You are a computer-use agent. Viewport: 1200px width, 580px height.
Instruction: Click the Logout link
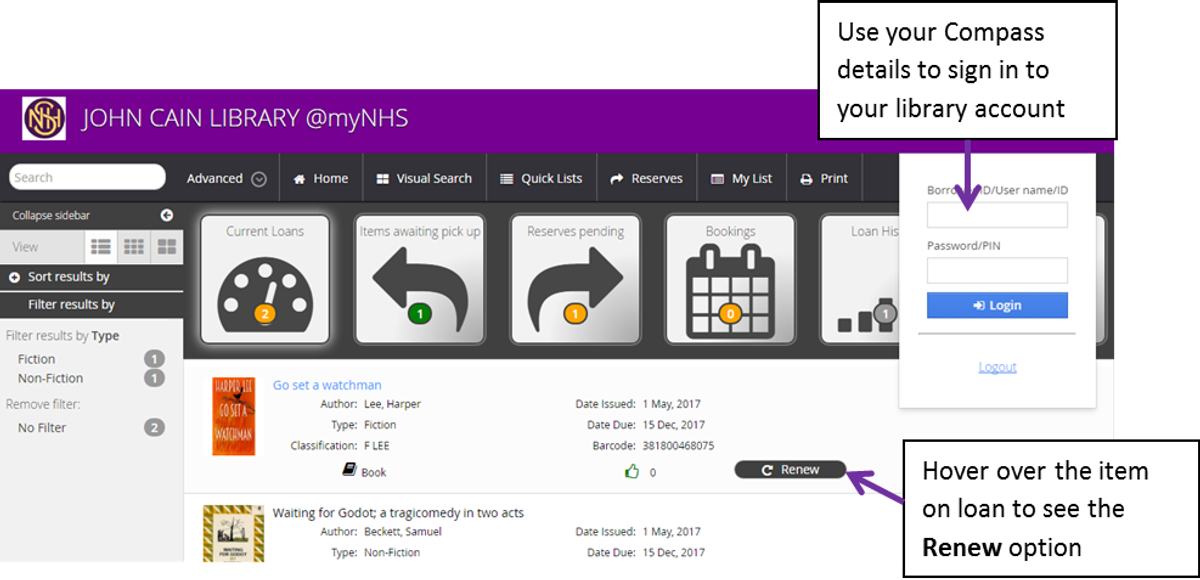coord(997,367)
